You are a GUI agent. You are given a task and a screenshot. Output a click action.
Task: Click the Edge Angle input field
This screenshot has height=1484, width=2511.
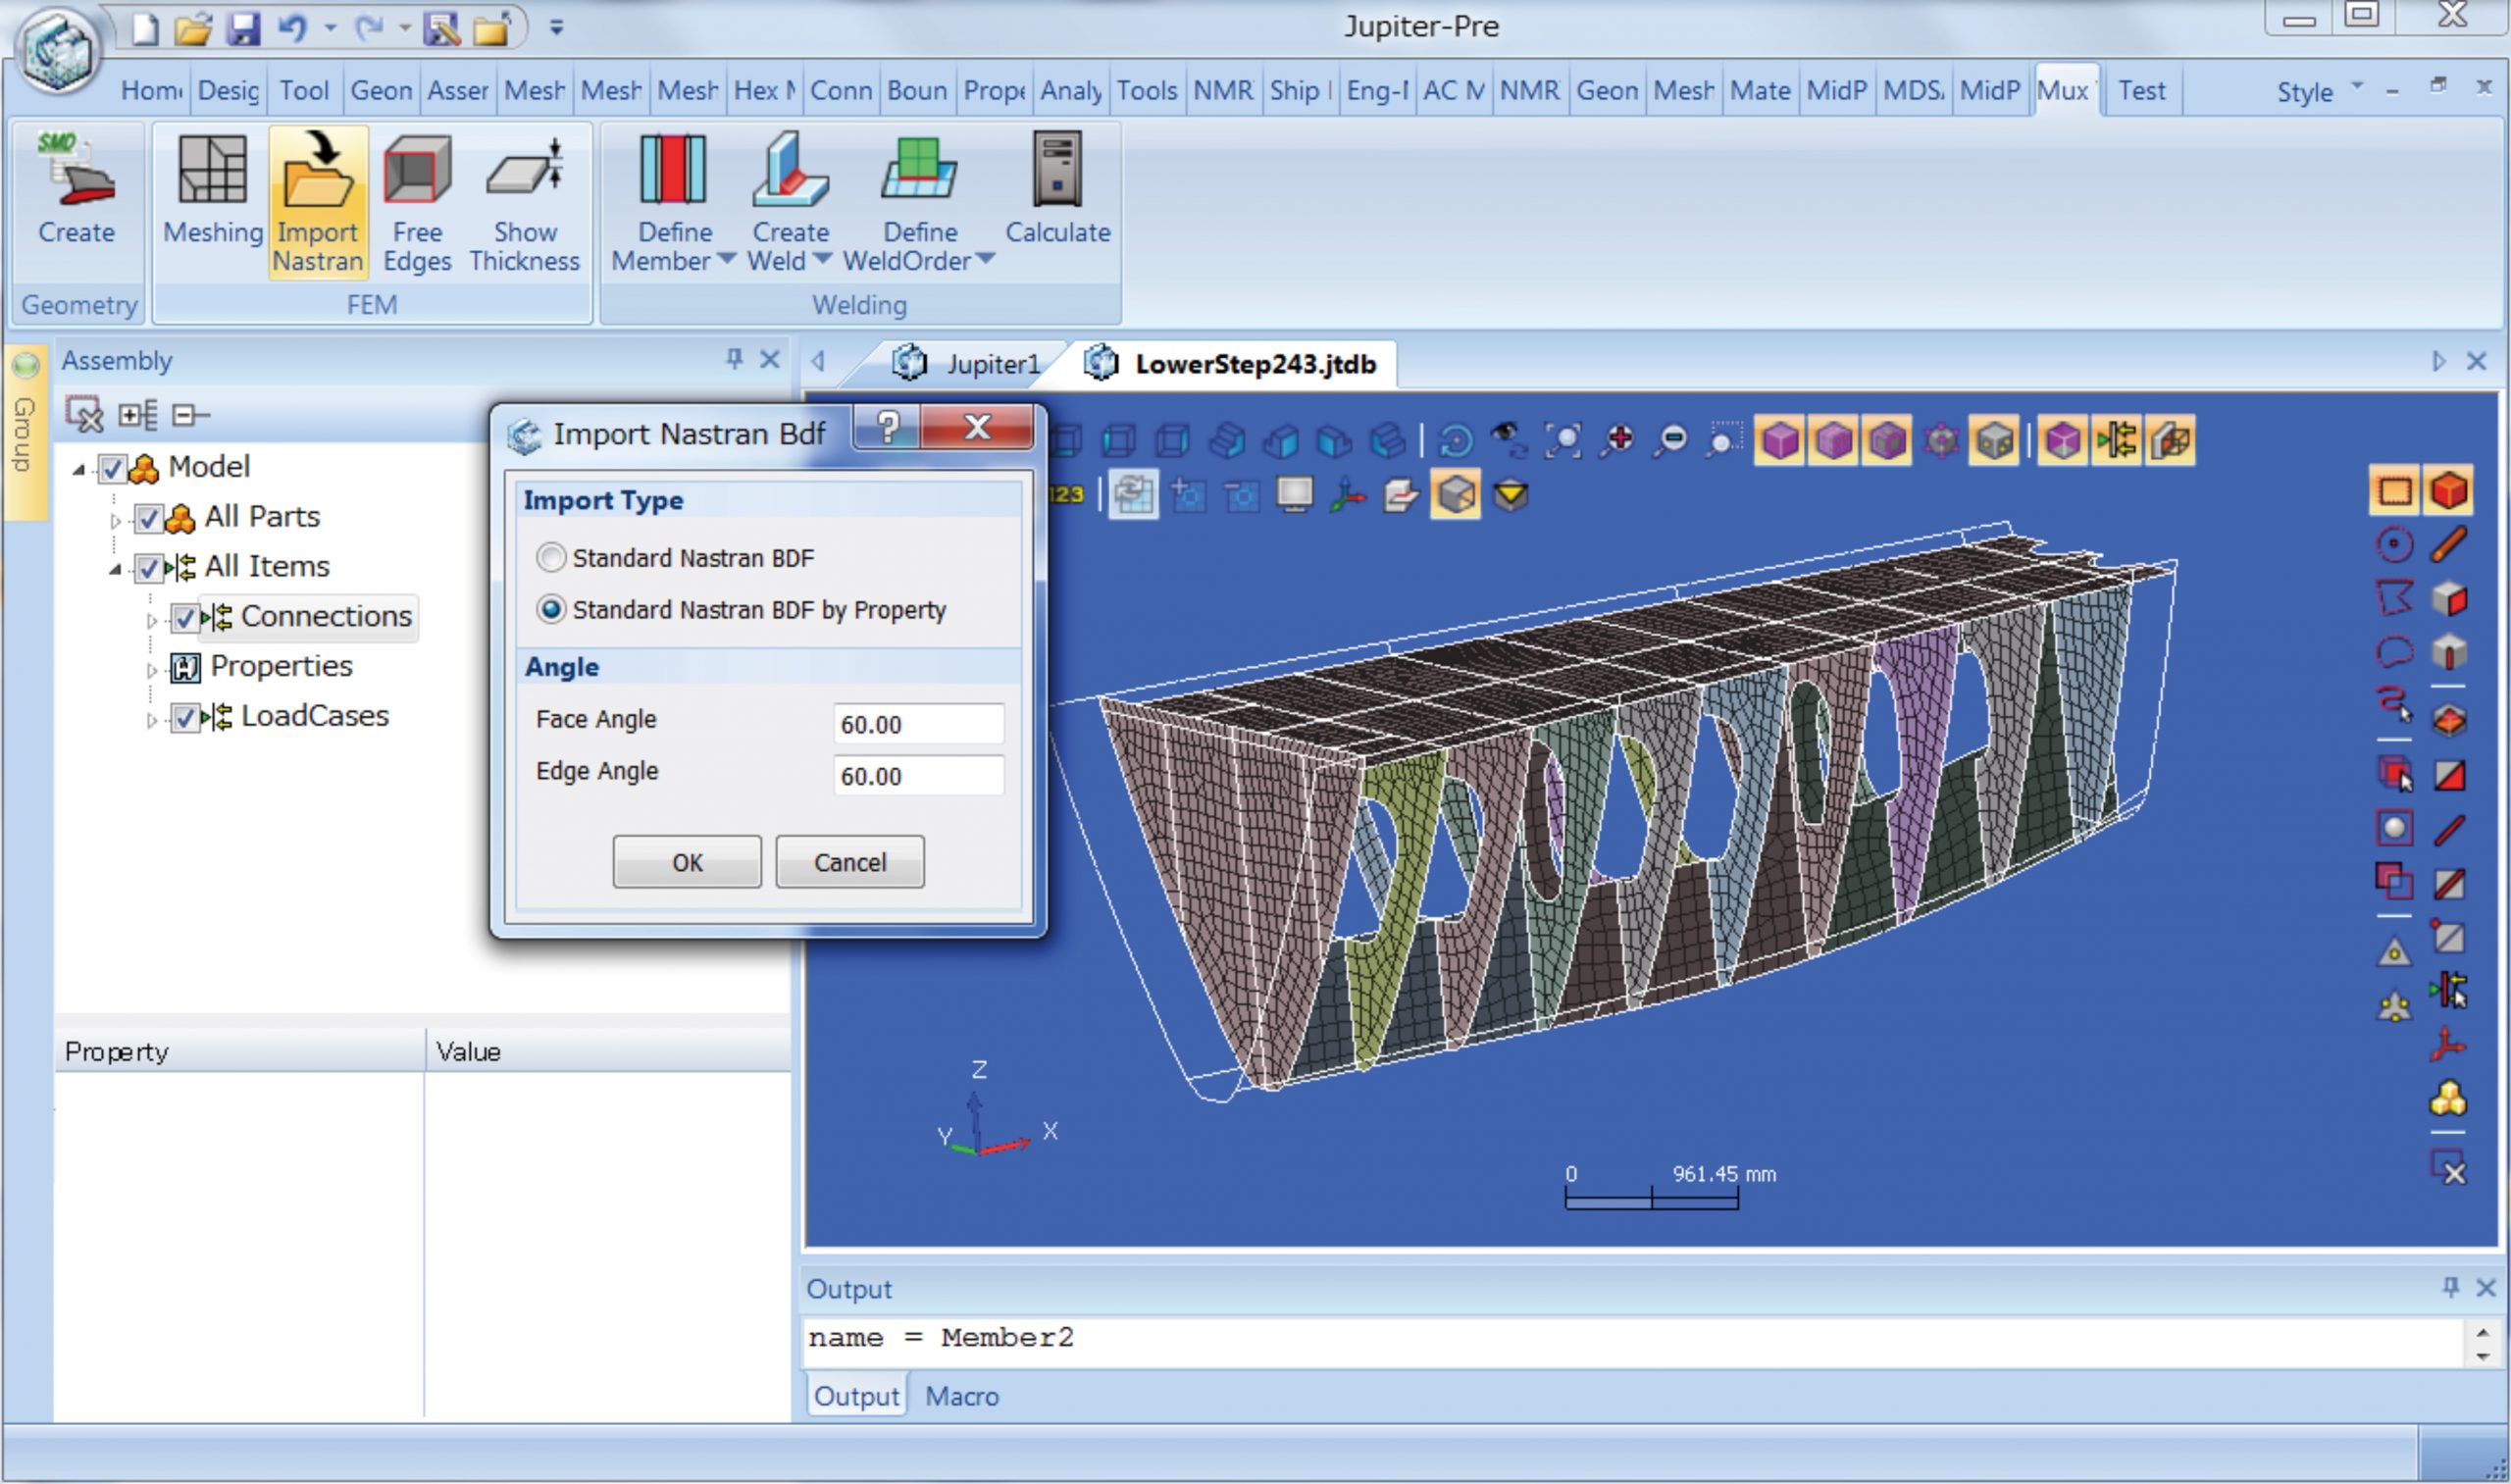coord(918,775)
